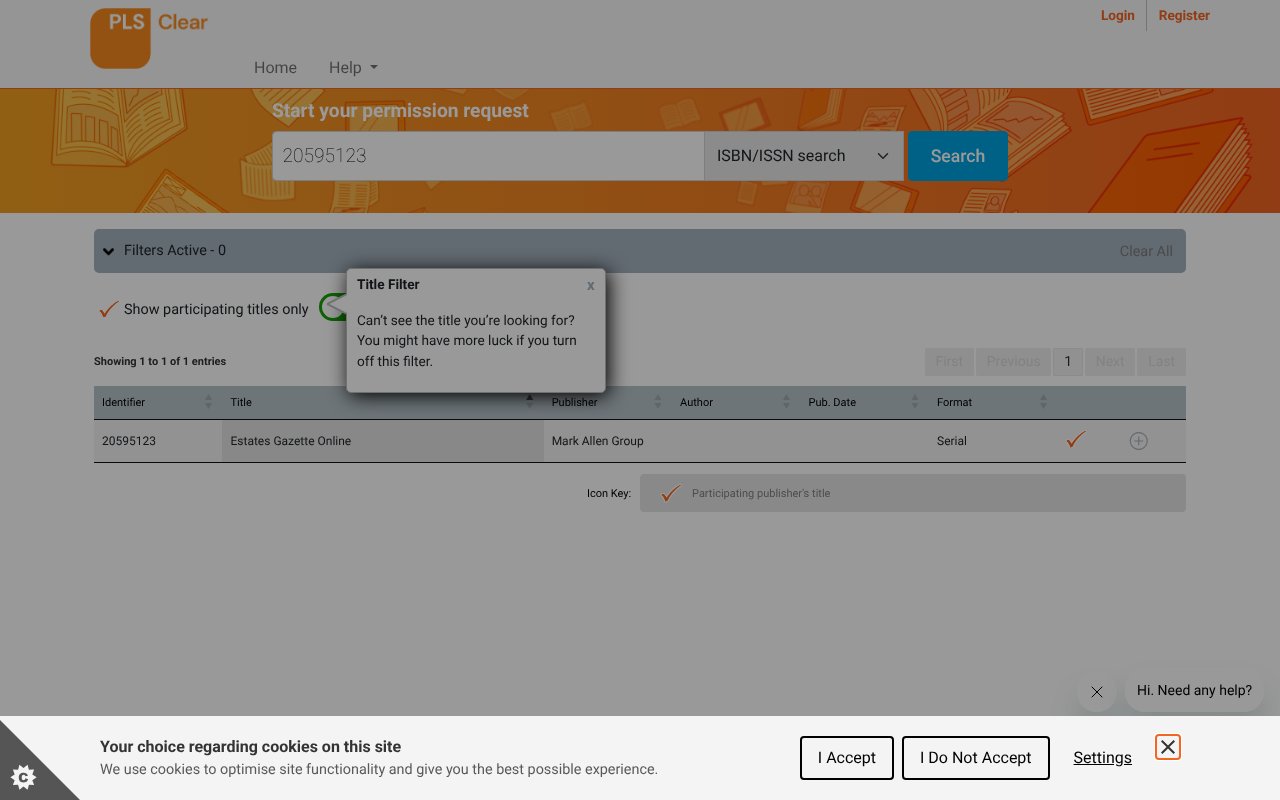Disable the Show participating titles only toggle
Image resolution: width=1280 pixels, height=800 pixels.
pos(335,308)
